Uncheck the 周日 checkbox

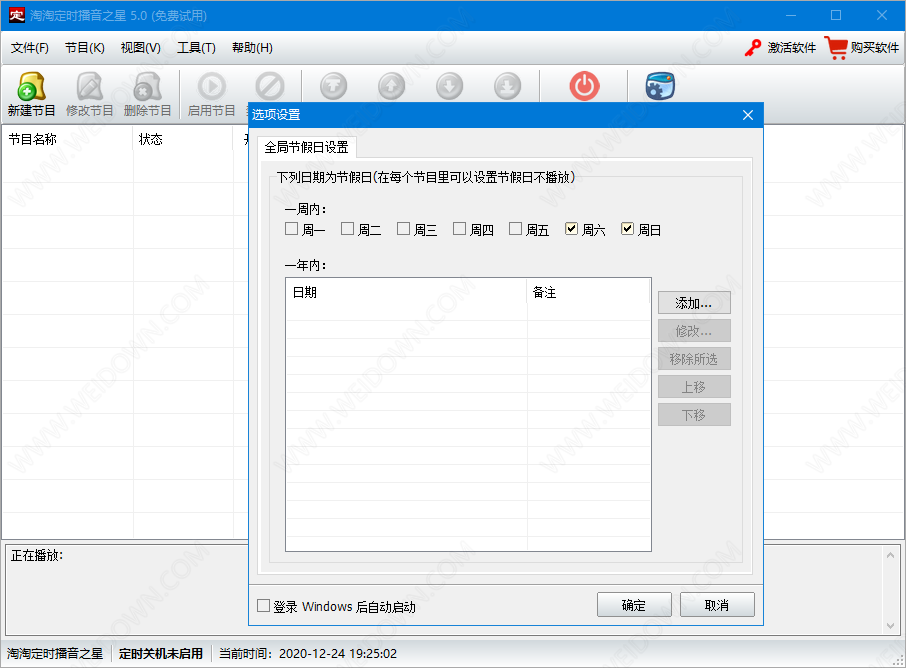tap(627, 229)
